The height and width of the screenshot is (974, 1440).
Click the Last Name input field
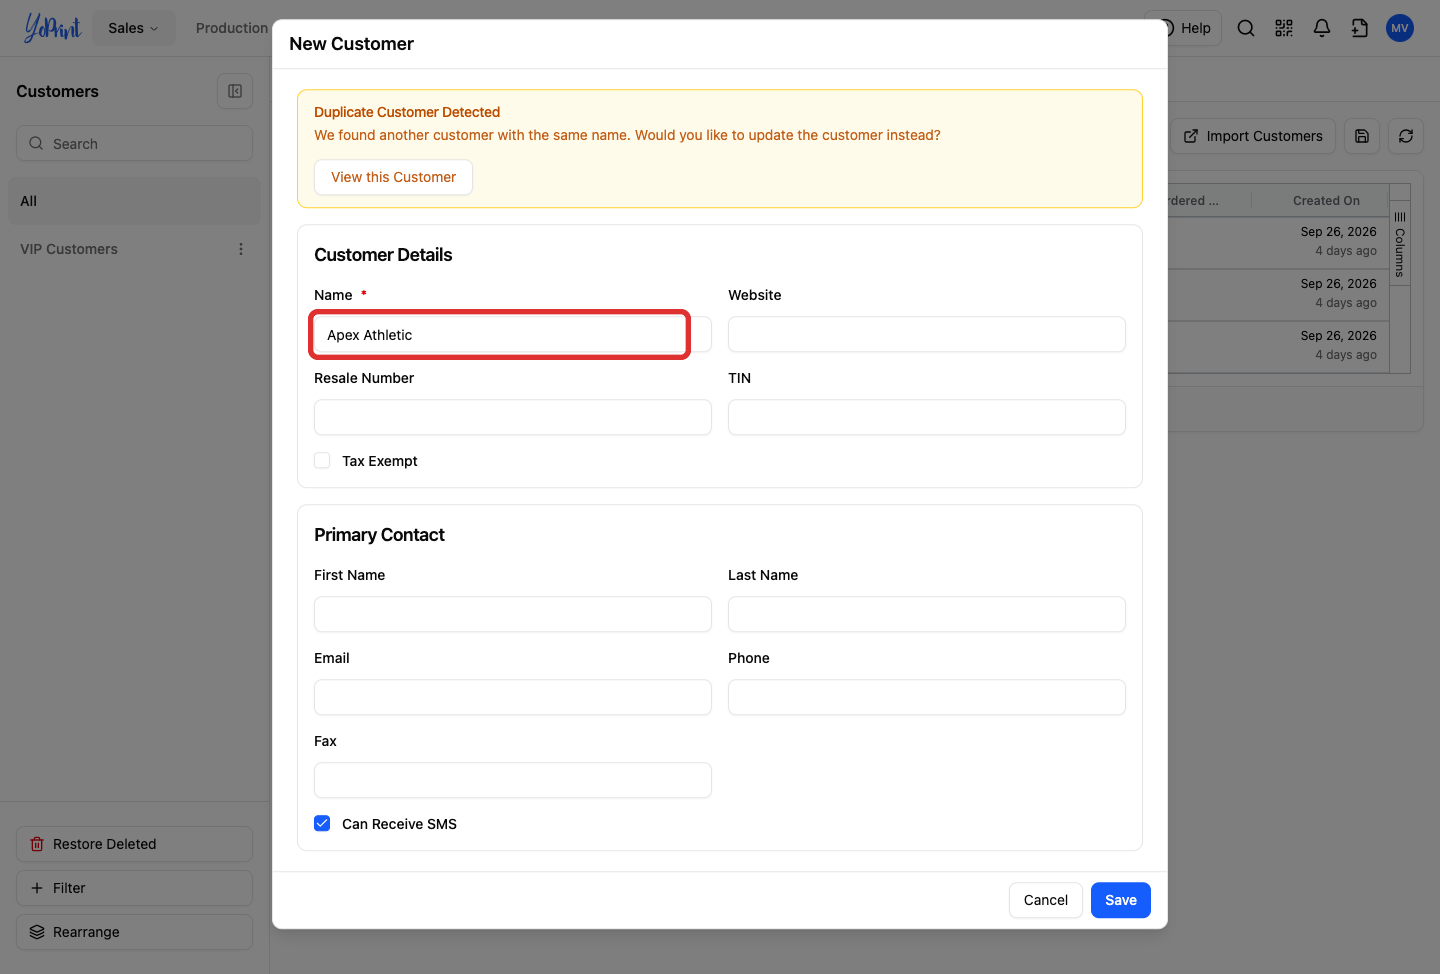[x=927, y=615]
